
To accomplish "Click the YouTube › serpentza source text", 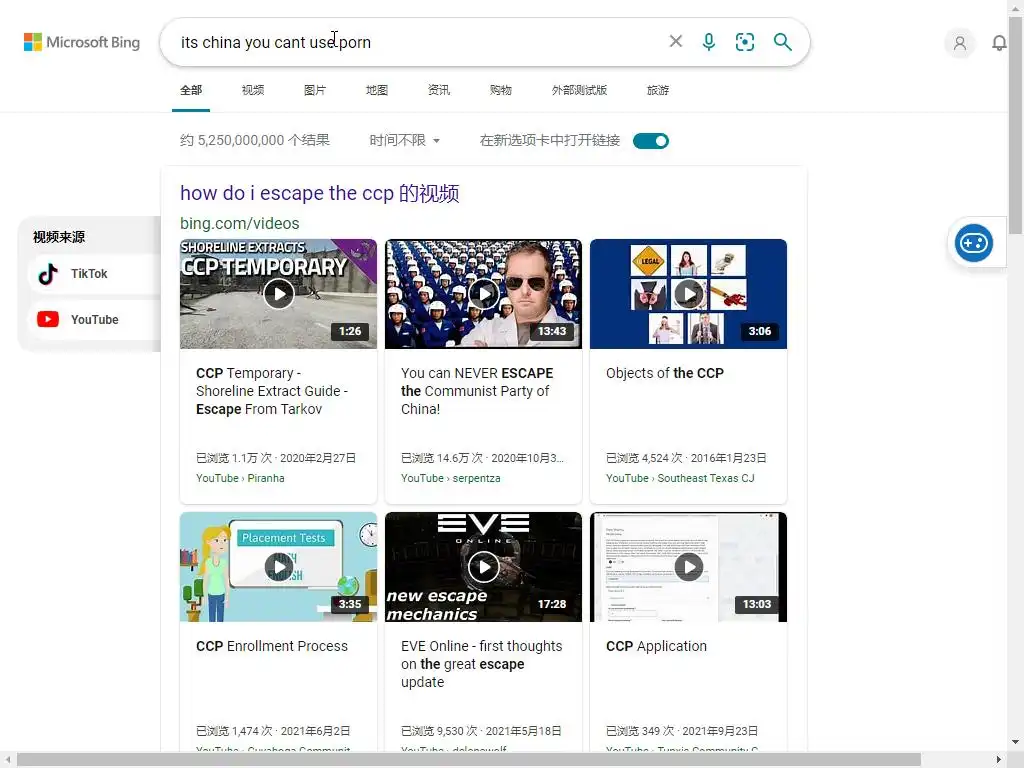I will [451, 478].
